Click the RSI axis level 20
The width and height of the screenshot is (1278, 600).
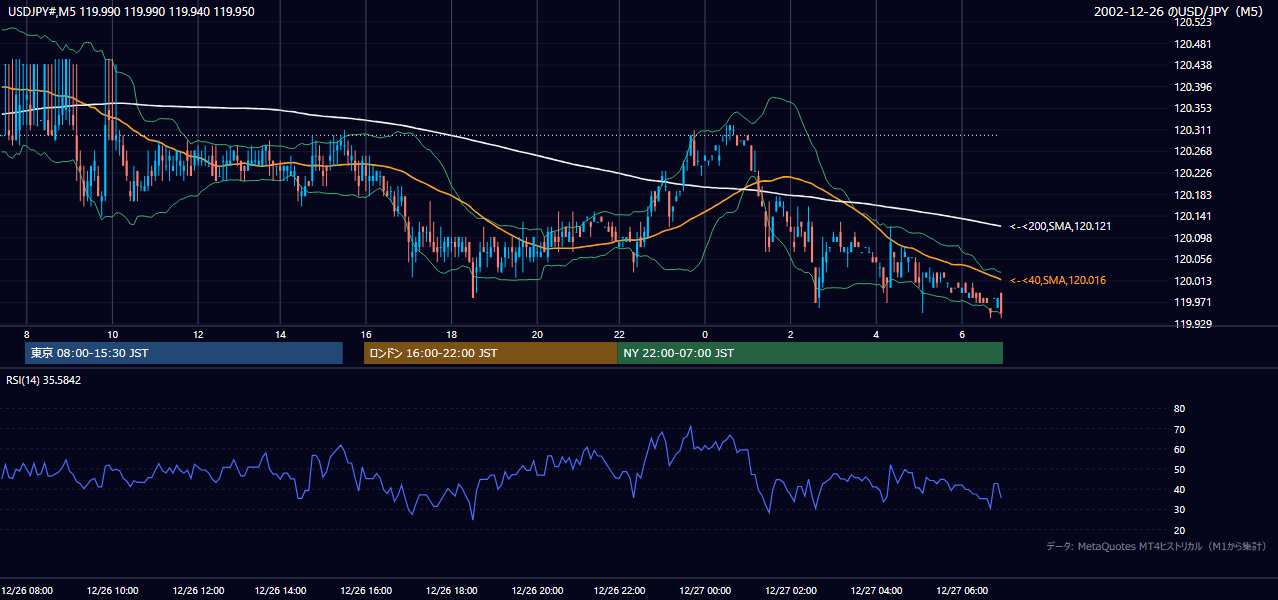click(x=1179, y=530)
